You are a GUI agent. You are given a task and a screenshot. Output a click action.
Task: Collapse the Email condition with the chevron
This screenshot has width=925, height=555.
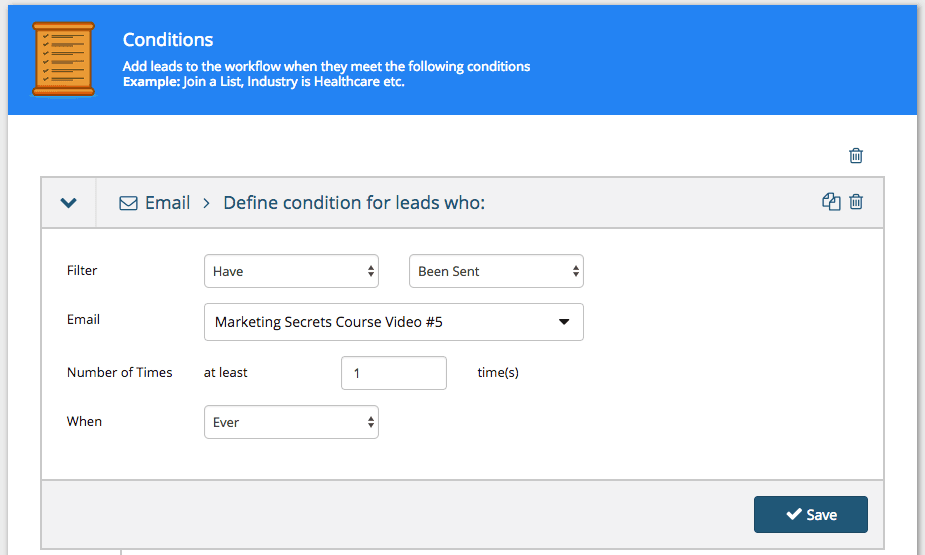[x=68, y=203]
